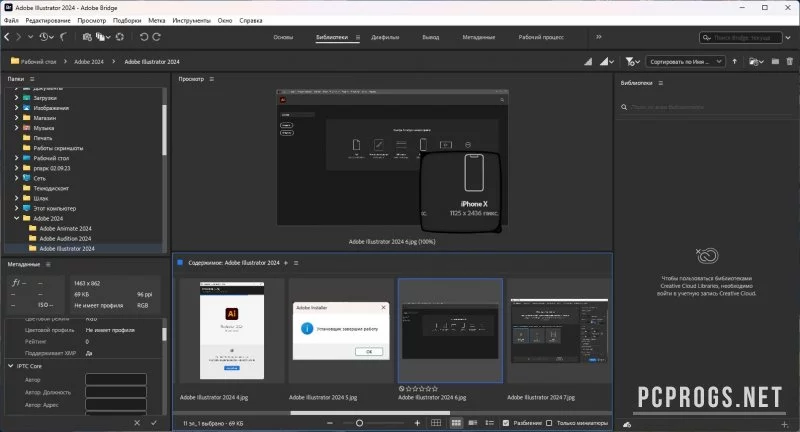Open search options dropdown arrow

[788, 38]
